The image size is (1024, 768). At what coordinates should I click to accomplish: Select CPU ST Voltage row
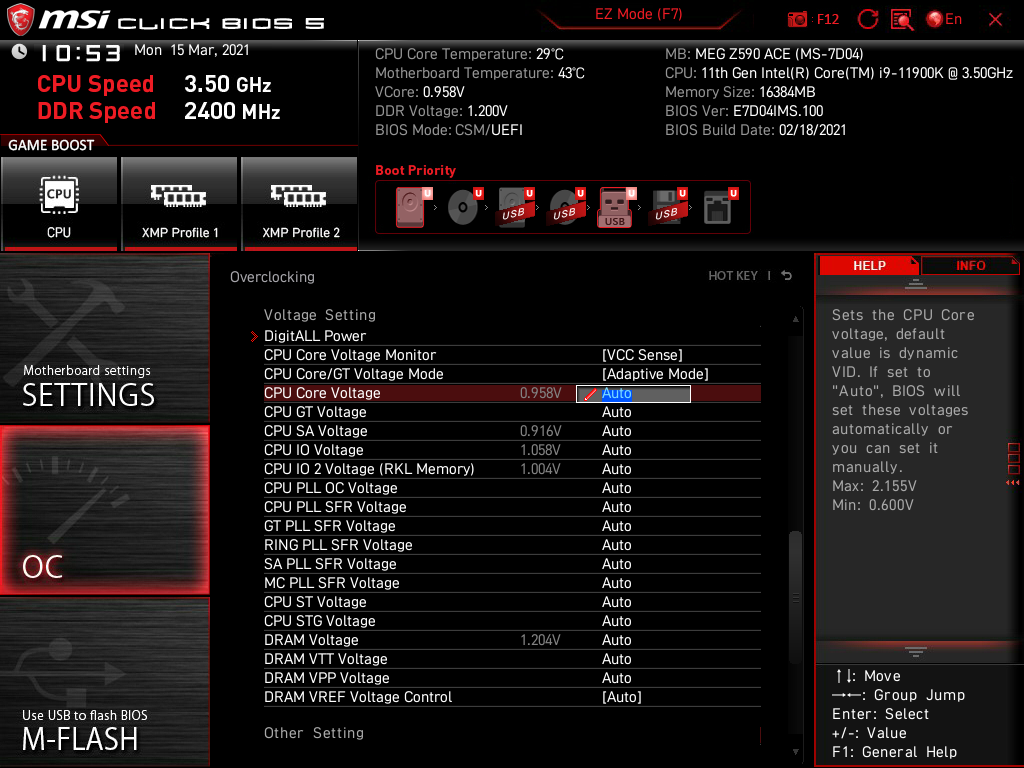(512, 601)
